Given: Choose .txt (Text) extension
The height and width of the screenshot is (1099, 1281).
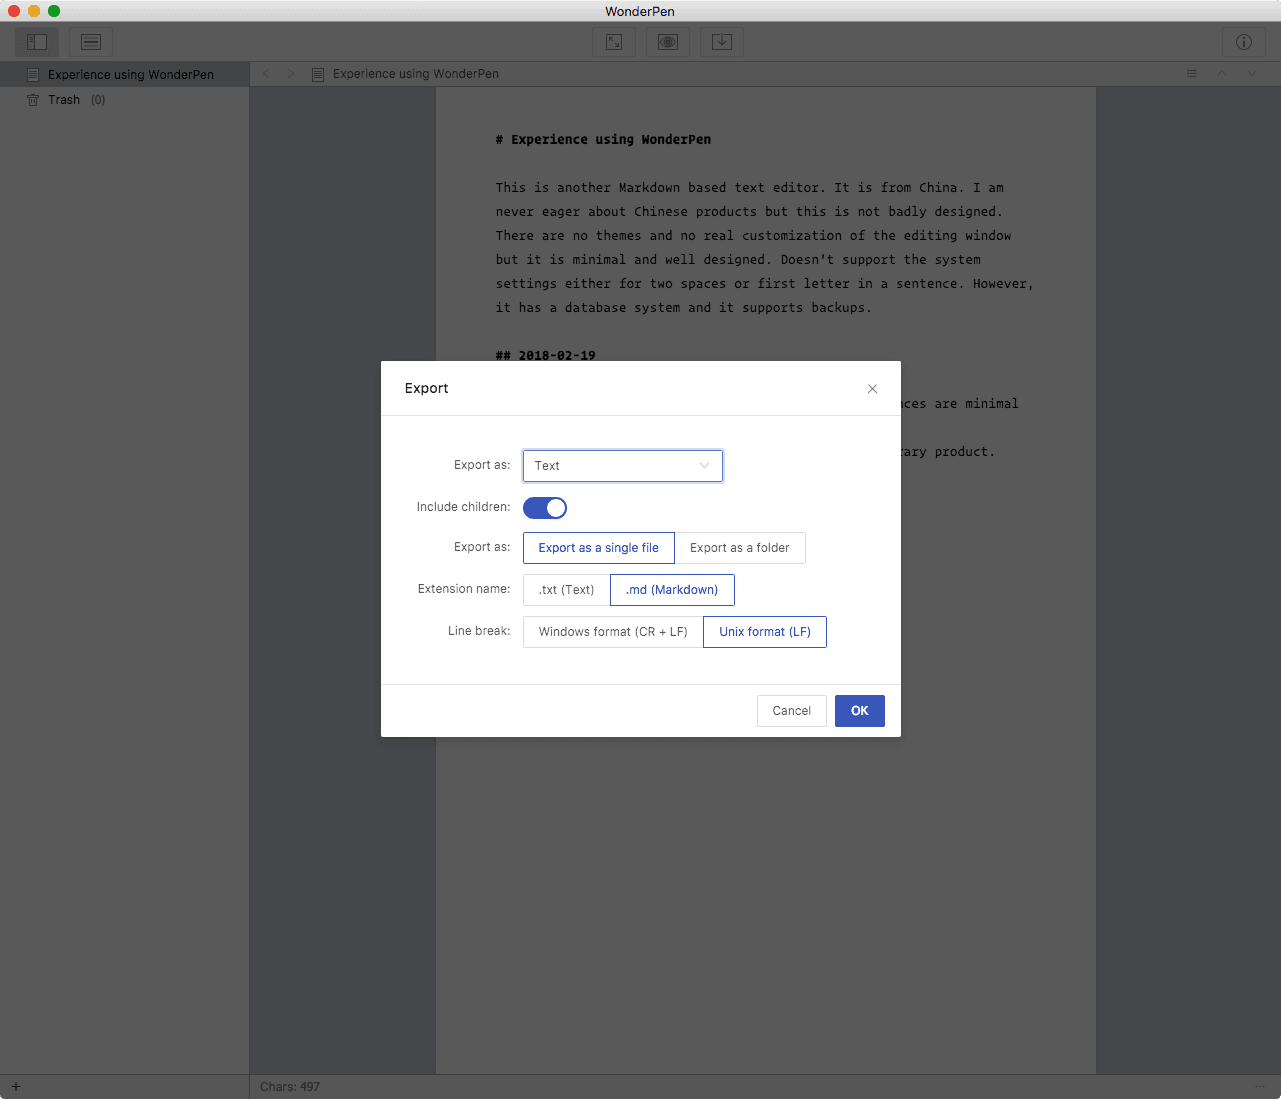Looking at the screenshot, I should point(567,590).
